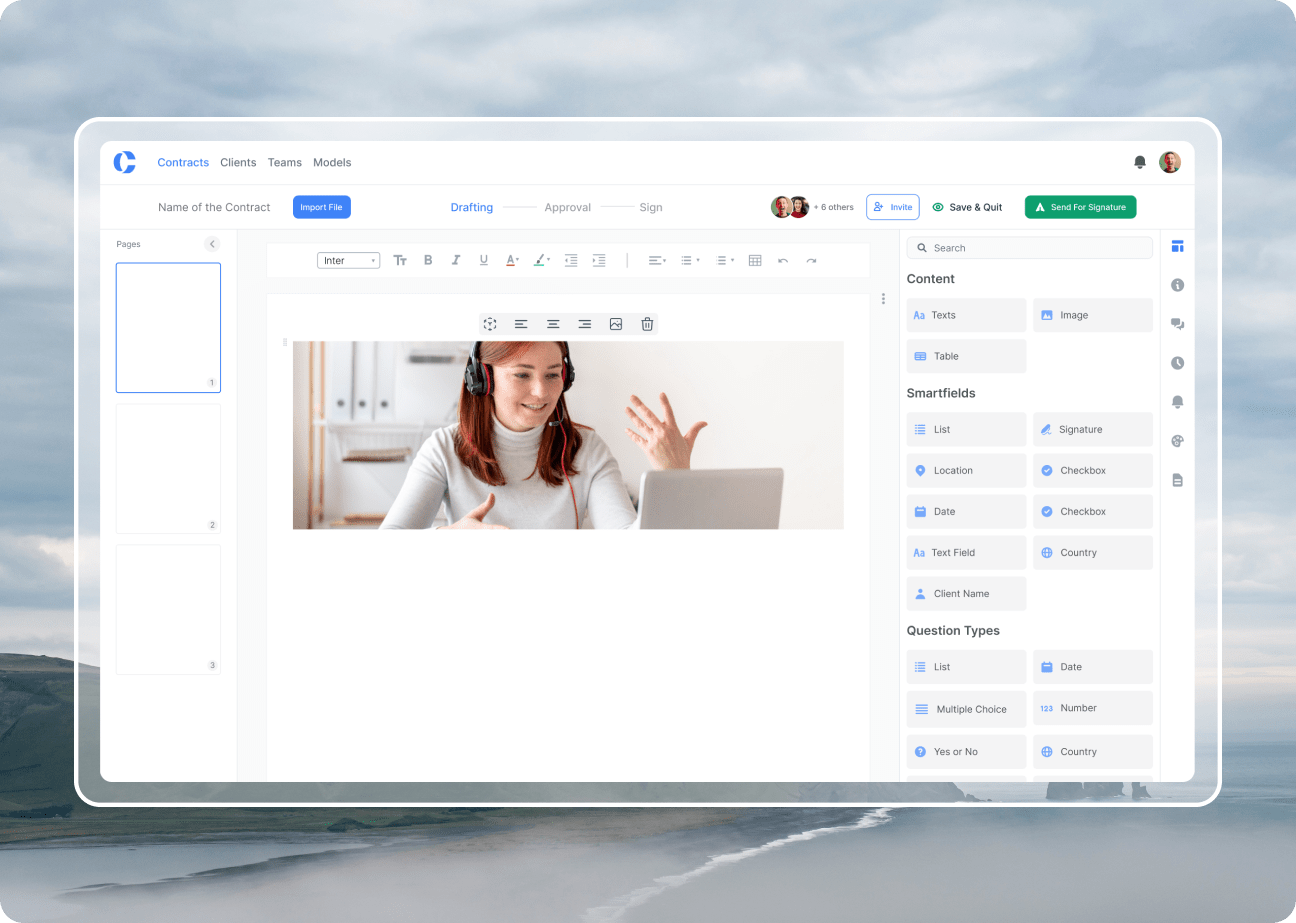
Task: Open the bulleted list dropdown
Action: point(690,260)
